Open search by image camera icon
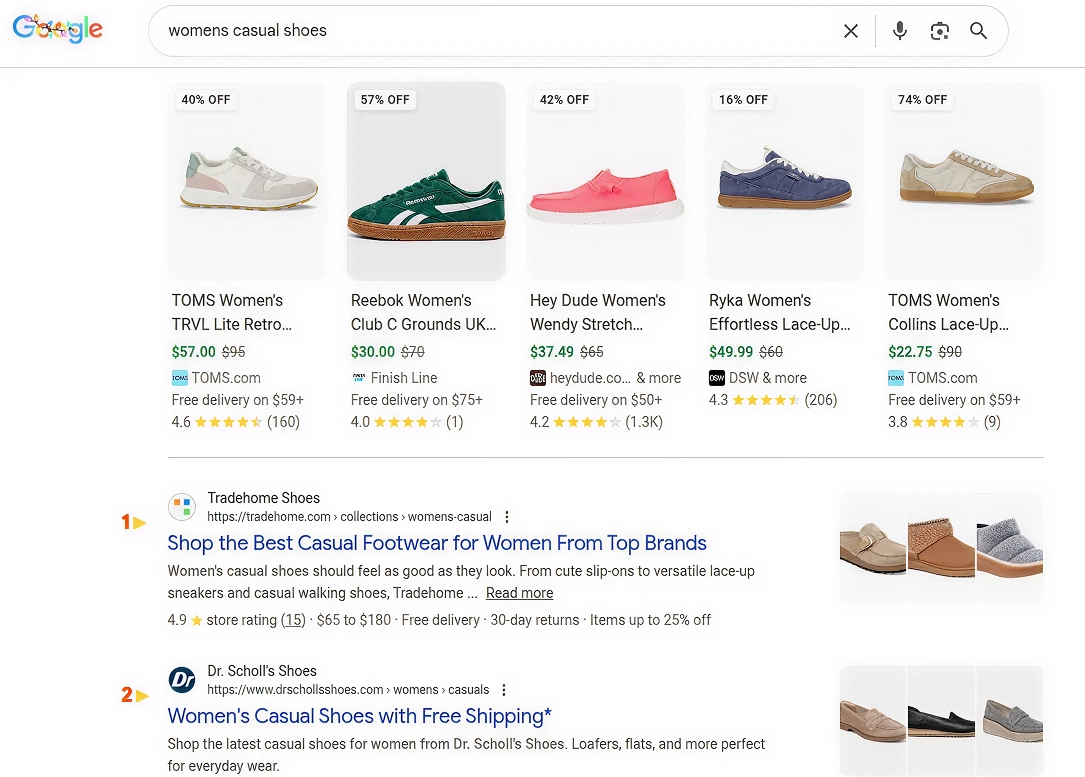The width and height of the screenshot is (1085, 777). [939, 31]
